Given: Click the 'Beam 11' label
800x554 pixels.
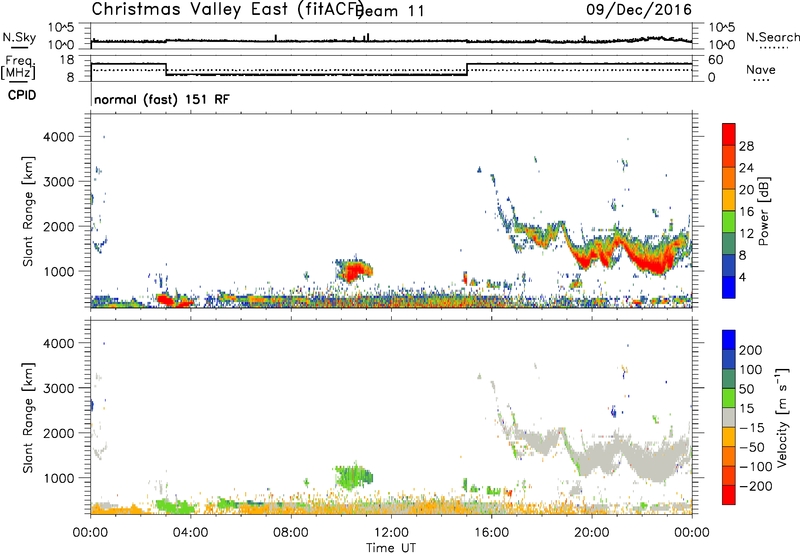Looking at the screenshot, I should point(390,11).
